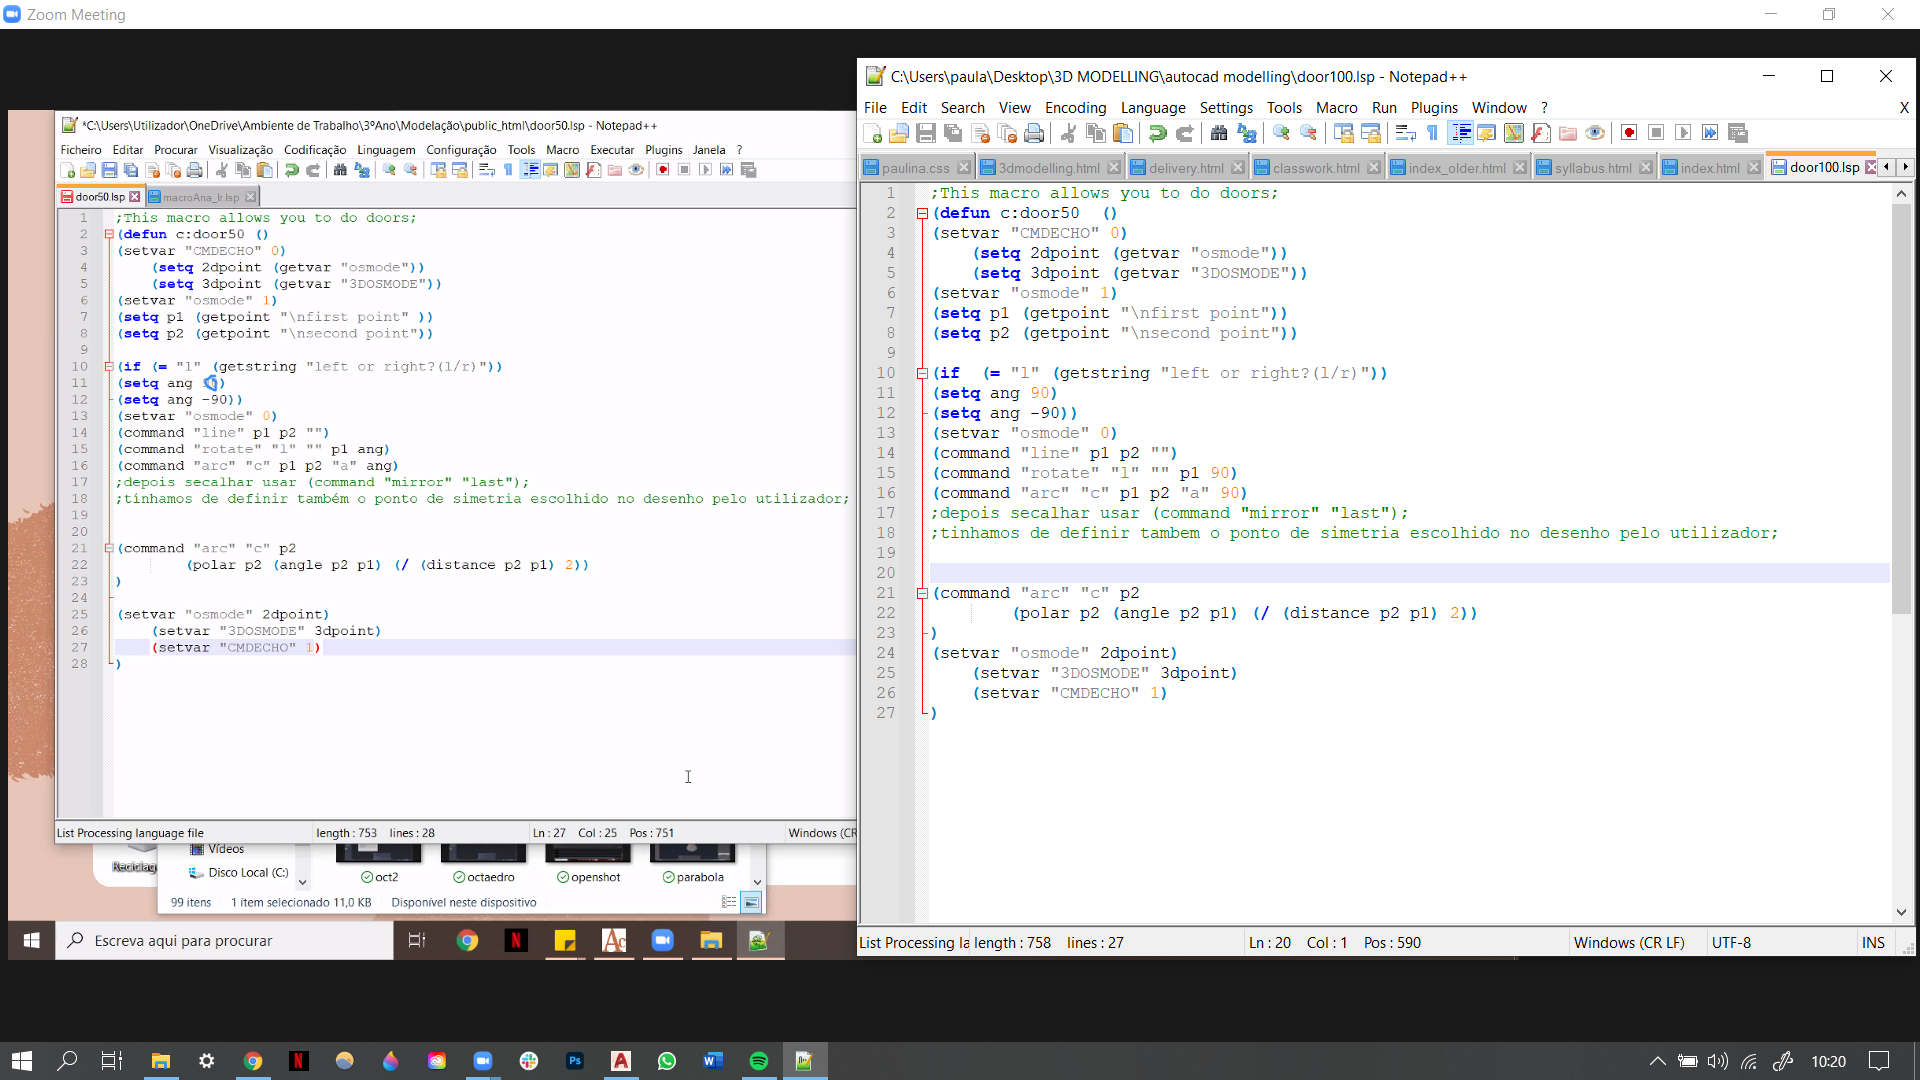
Task: Collapse command fold marker on line 21, door50 window
Action: pos(108,548)
